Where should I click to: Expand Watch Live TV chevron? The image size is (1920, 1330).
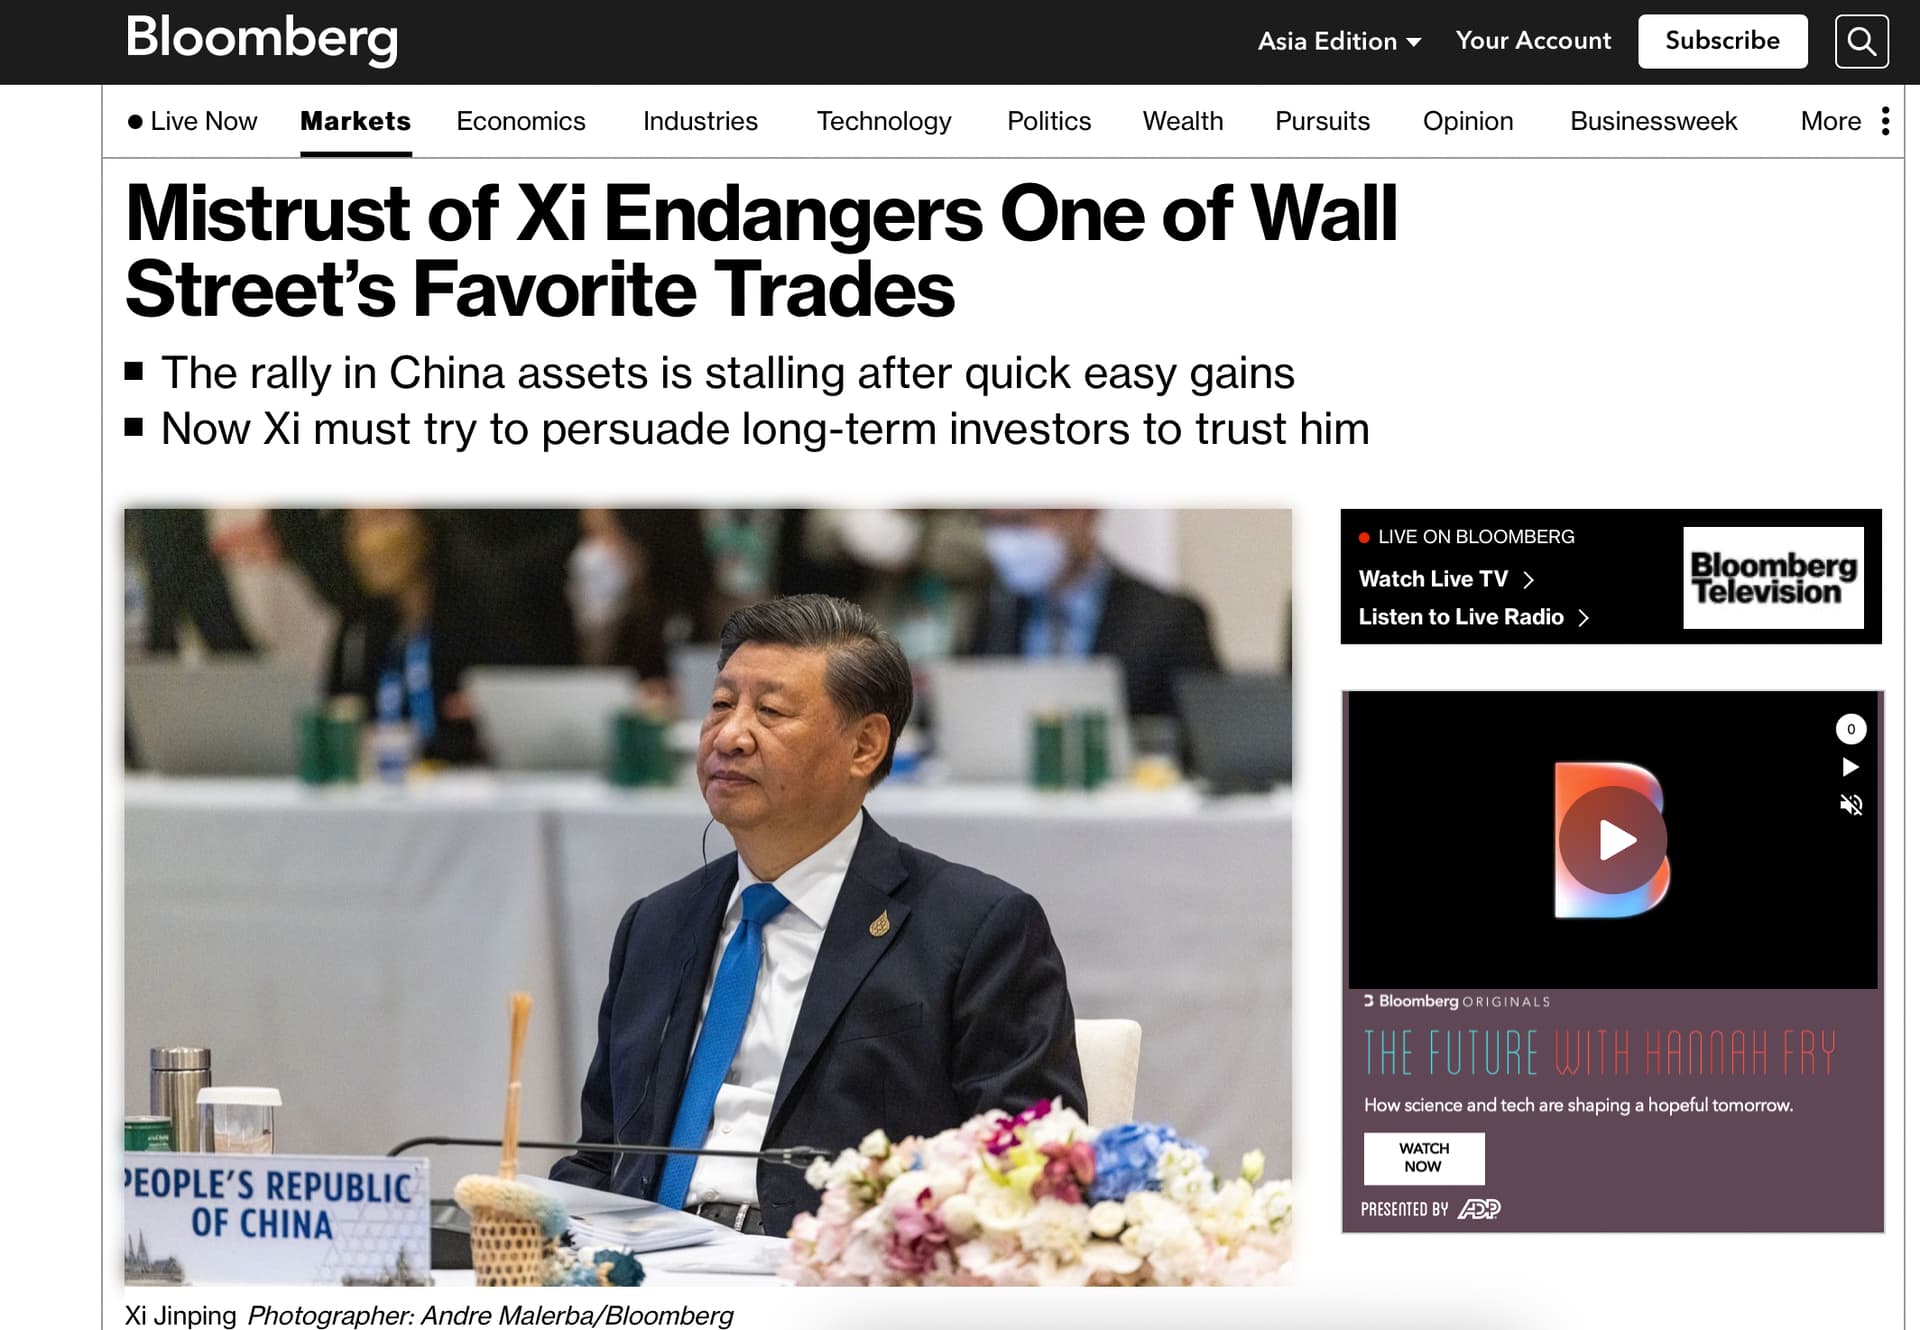(1528, 580)
